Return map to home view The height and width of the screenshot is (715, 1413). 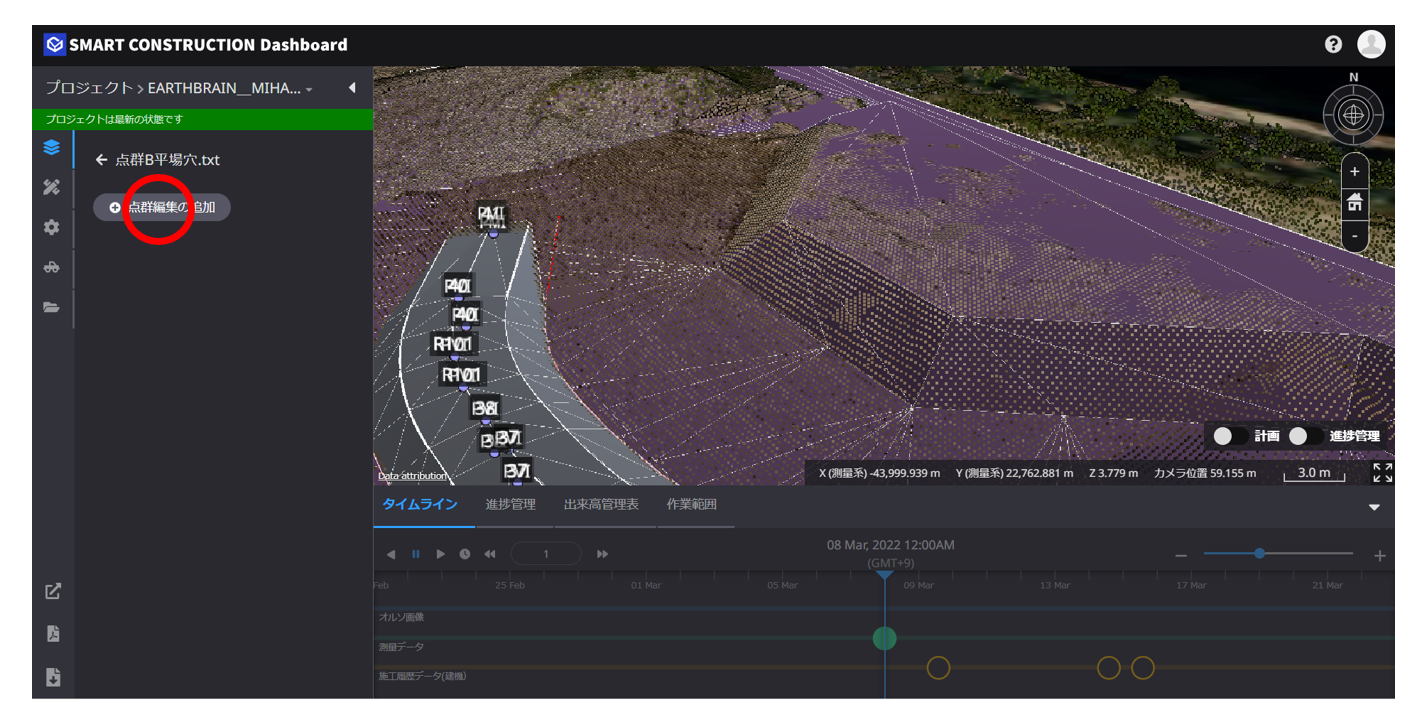tap(1354, 203)
